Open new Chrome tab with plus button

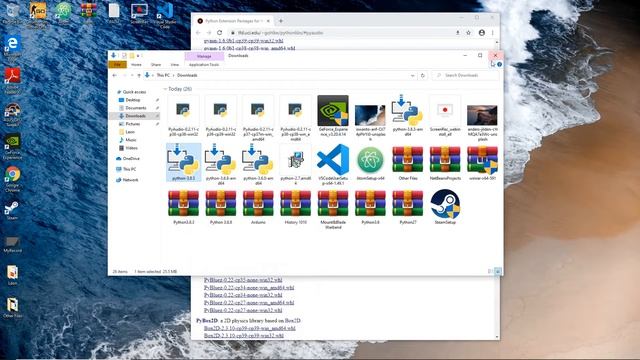(x=281, y=21)
